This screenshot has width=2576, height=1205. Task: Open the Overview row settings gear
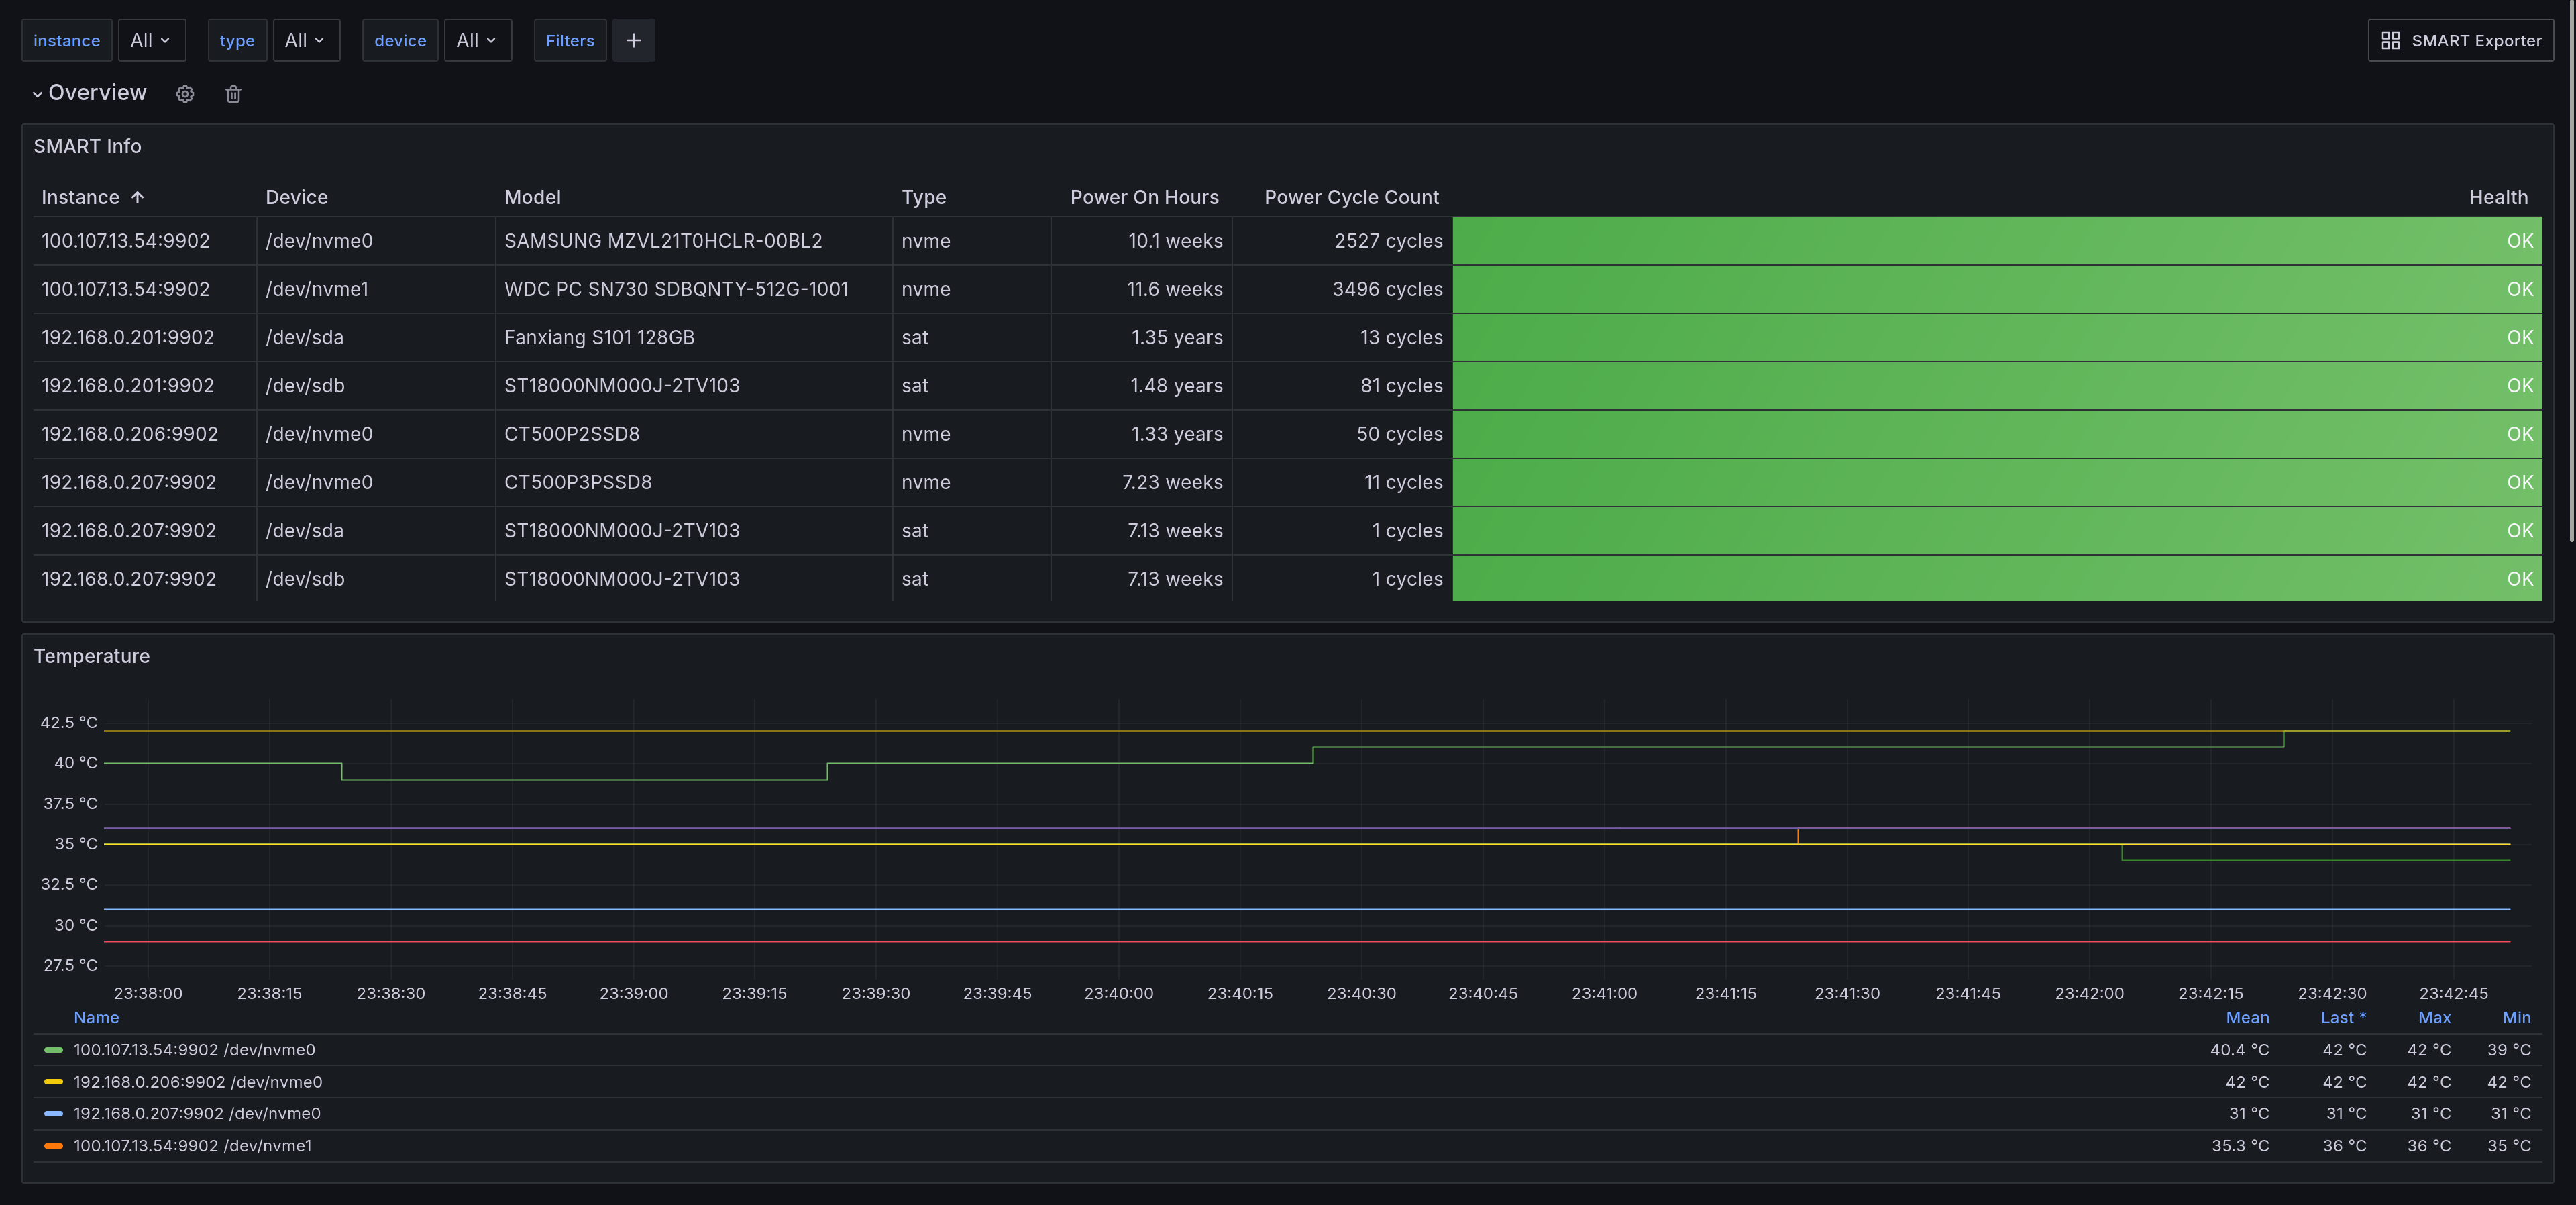point(185,94)
